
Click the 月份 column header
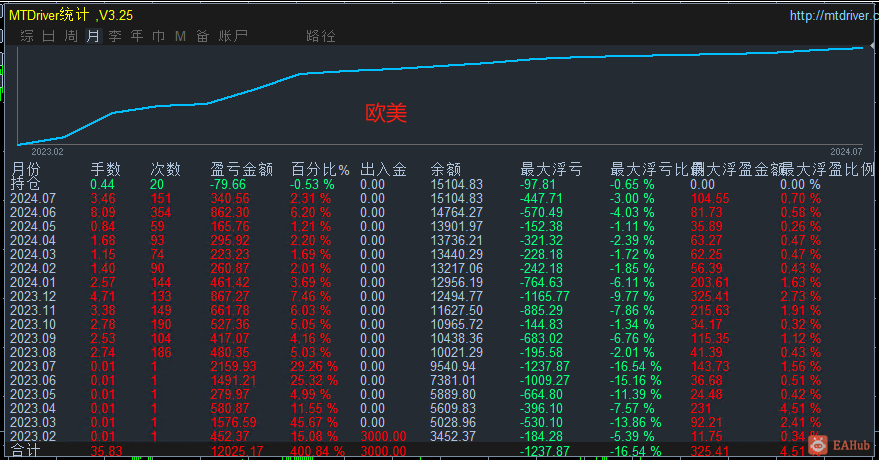26,168
